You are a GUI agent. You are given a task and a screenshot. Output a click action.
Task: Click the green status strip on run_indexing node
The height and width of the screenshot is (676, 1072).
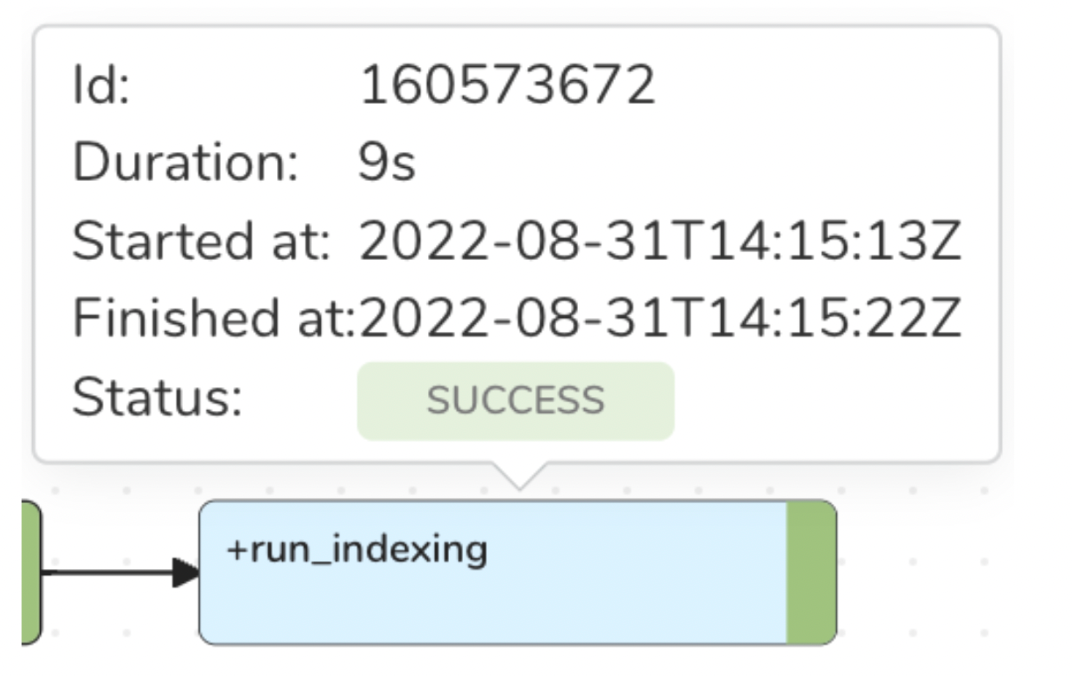[x=811, y=572]
